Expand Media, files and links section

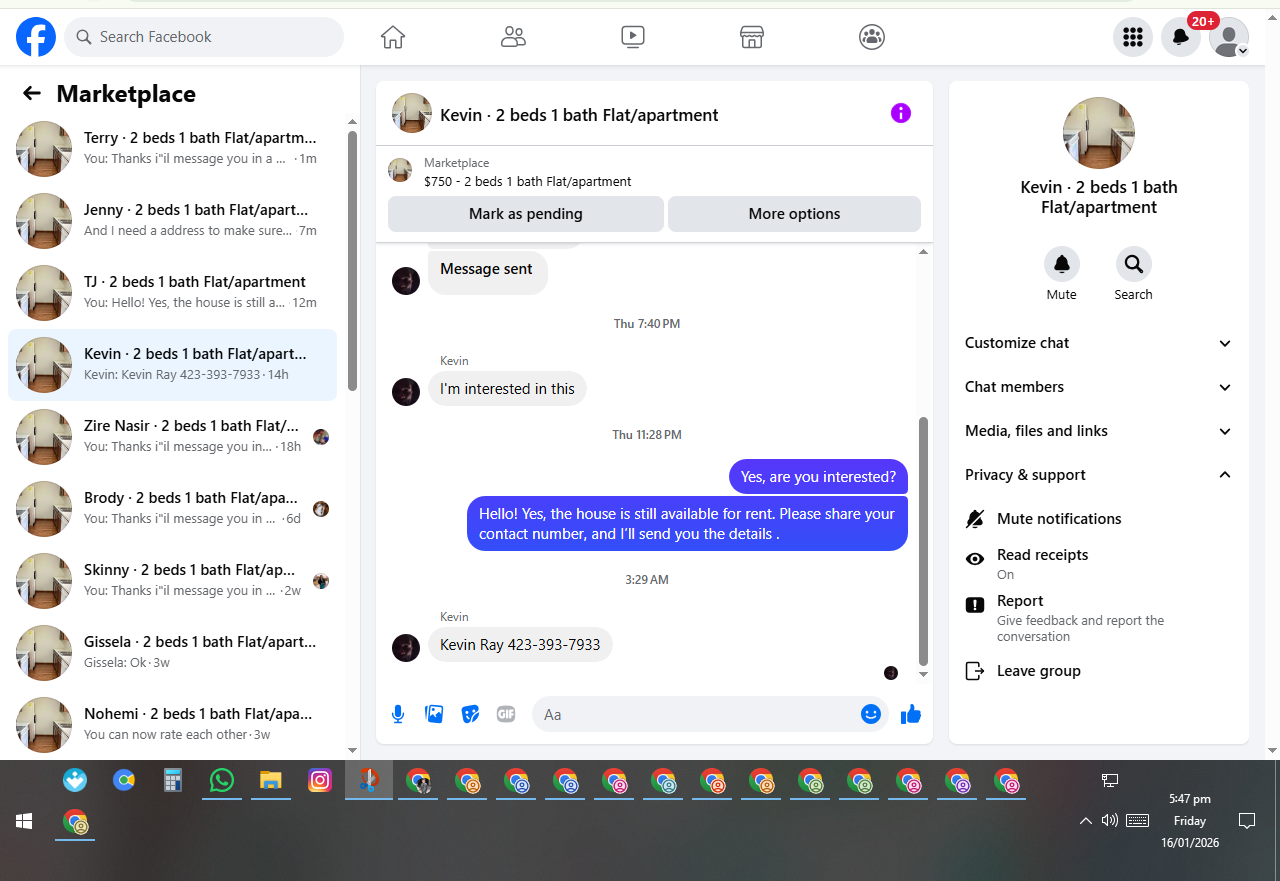1099,431
